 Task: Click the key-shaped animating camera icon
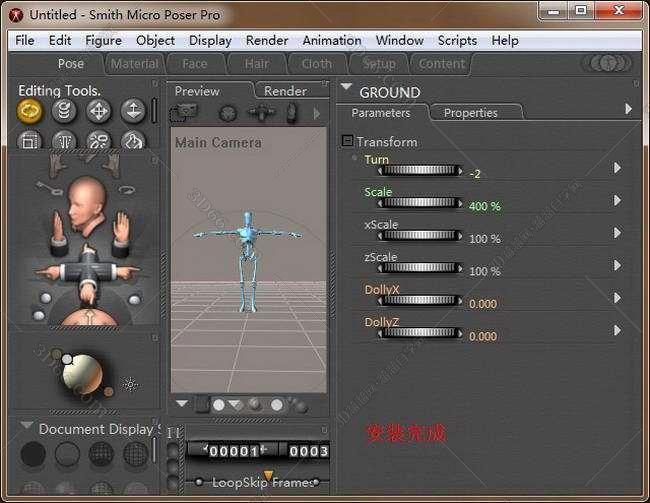(49, 187)
